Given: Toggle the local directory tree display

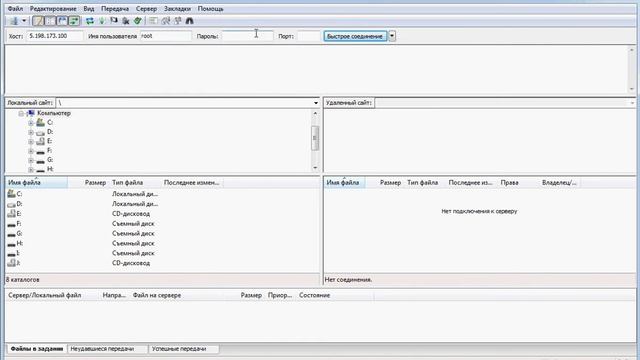Looking at the screenshot, I should (x=50, y=21).
